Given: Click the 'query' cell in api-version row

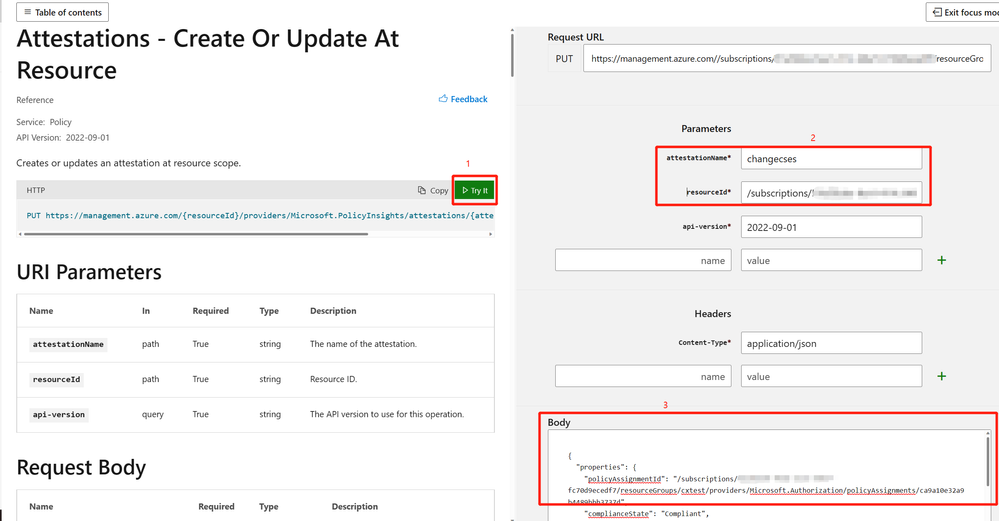Looking at the screenshot, I should point(153,414).
